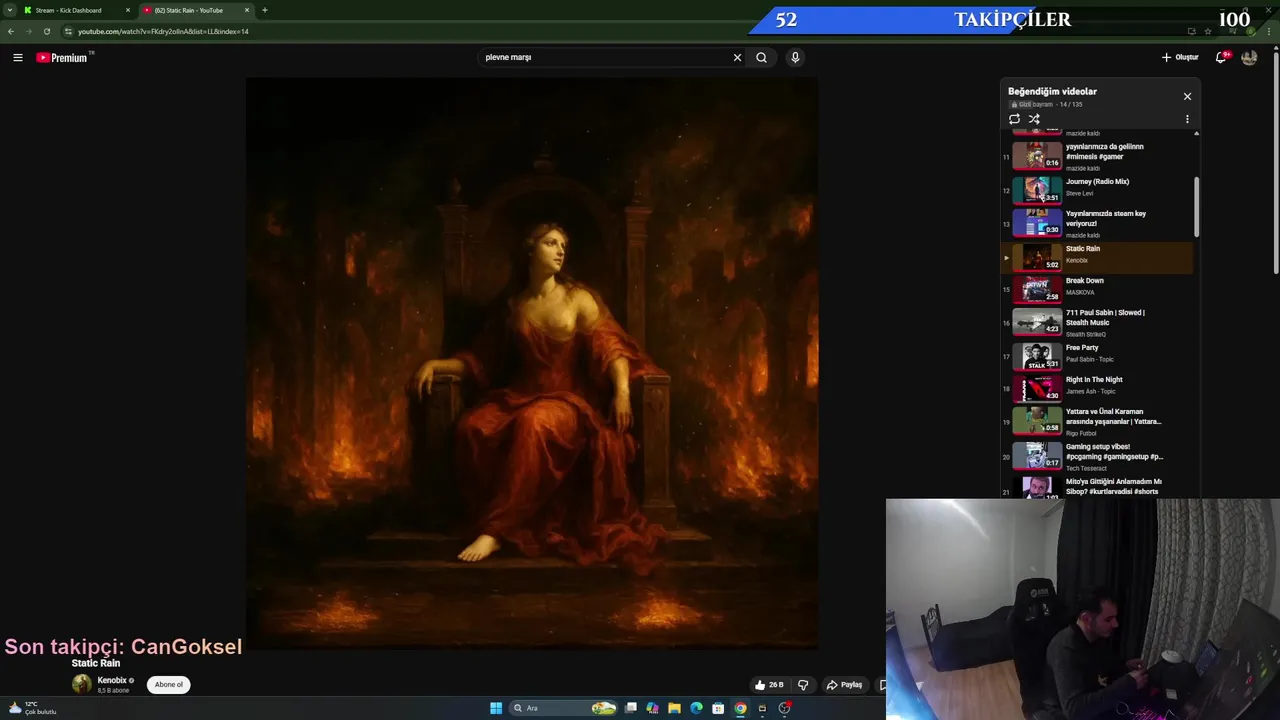The width and height of the screenshot is (1280, 720).
Task: Share video with Paylaş button
Action: click(844, 685)
